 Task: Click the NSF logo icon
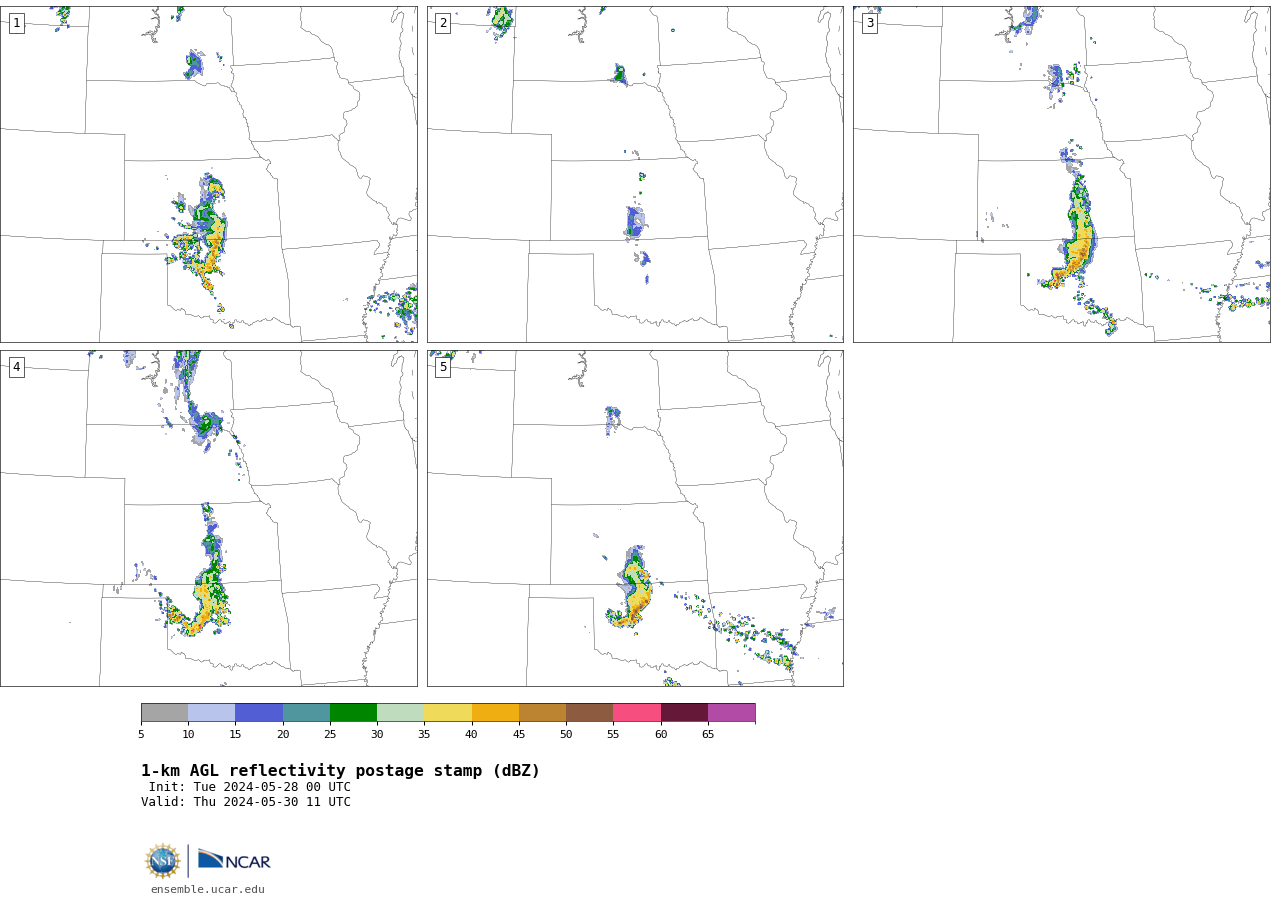pos(163,861)
